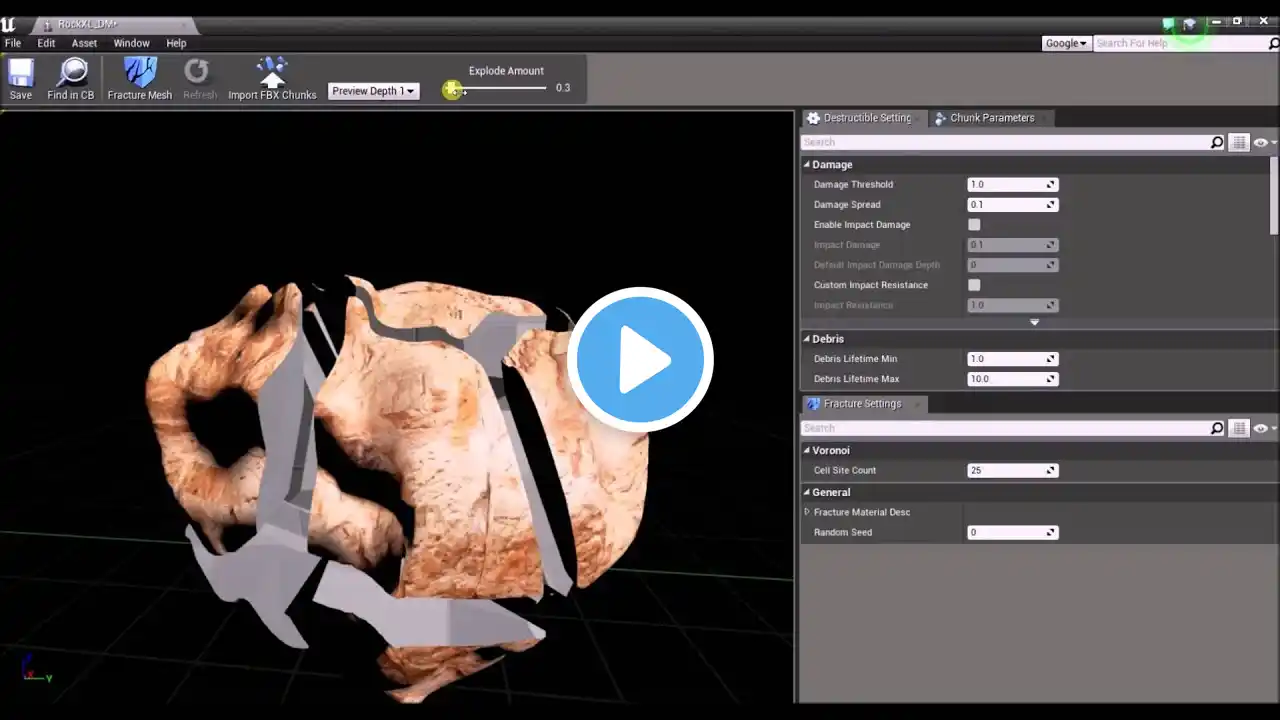Click the Explode Amount slider handle
The image size is (1280, 720).
click(453, 90)
